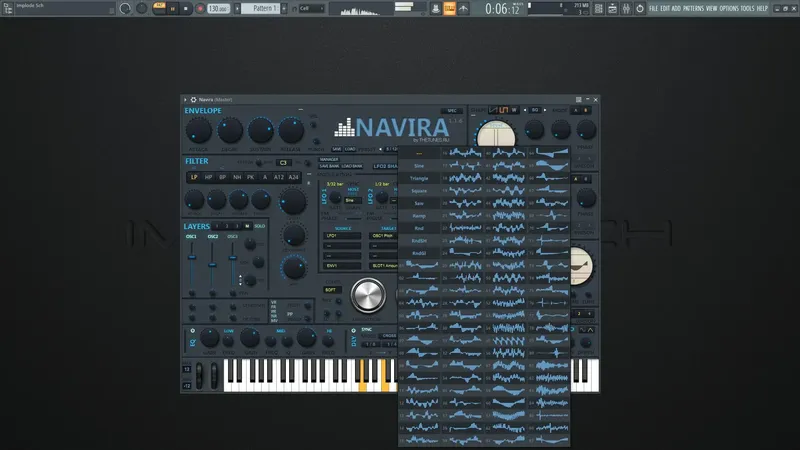Choose Triangle in the waveform list
800x450 pixels.
point(419,179)
